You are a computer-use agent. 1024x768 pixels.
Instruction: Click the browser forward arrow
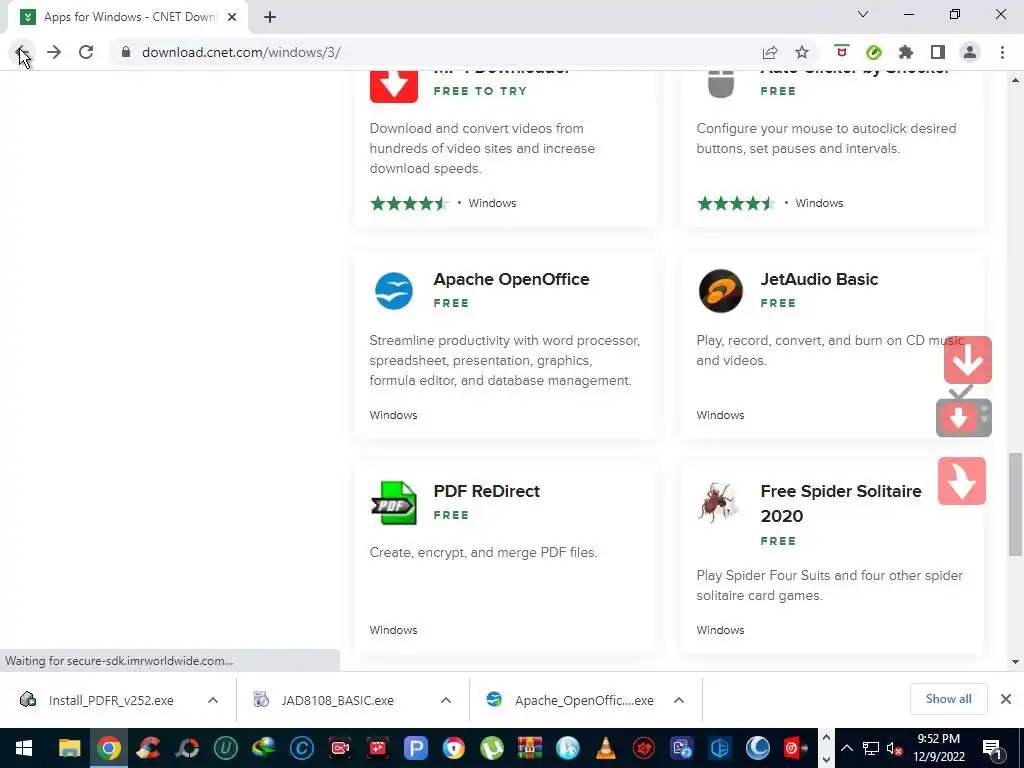54,52
